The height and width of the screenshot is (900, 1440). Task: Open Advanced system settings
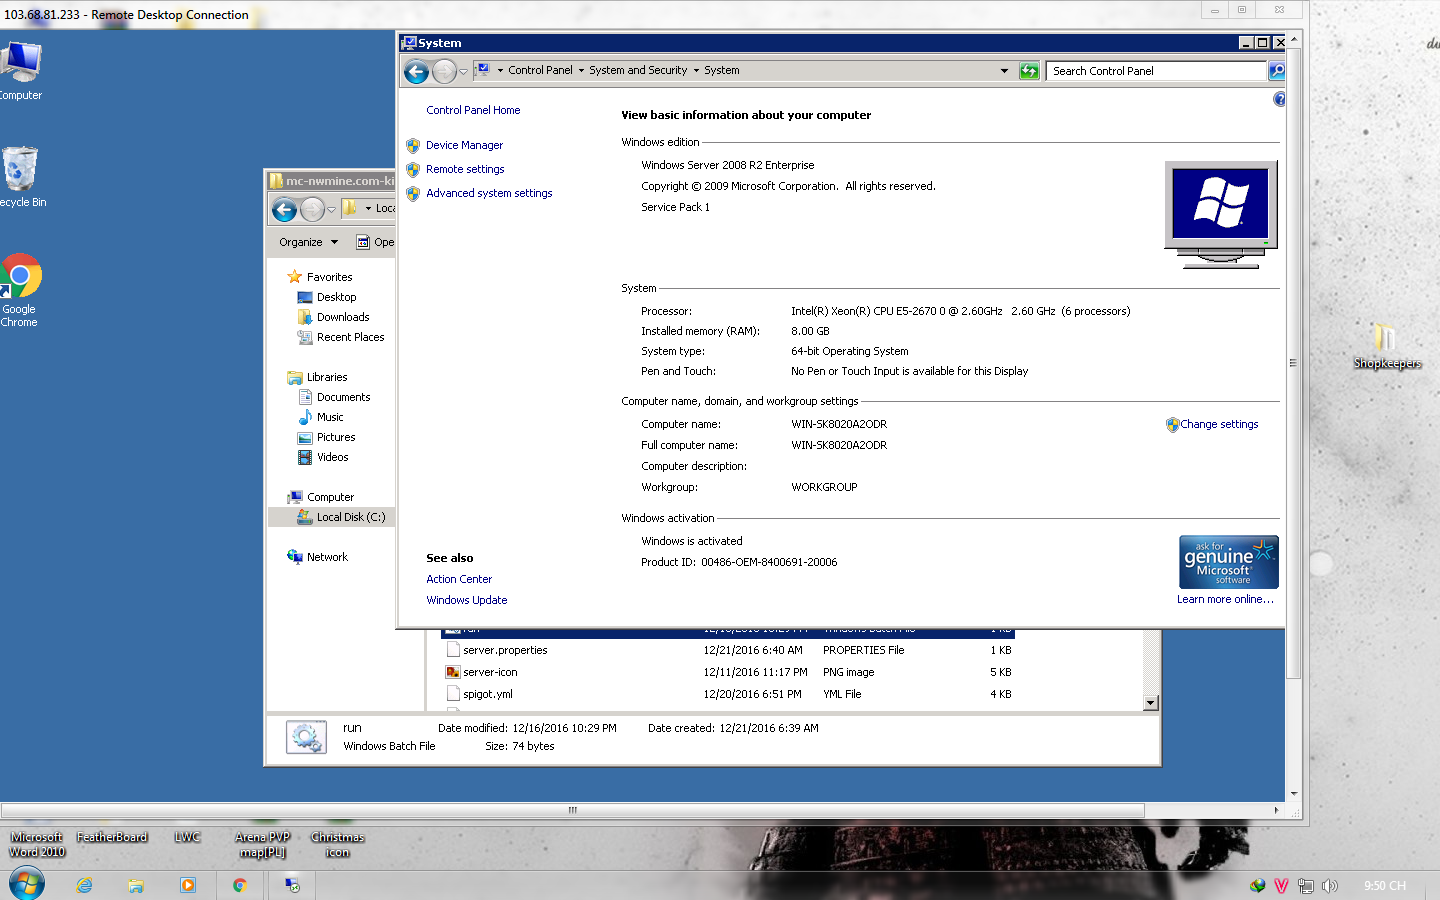(x=488, y=193)
